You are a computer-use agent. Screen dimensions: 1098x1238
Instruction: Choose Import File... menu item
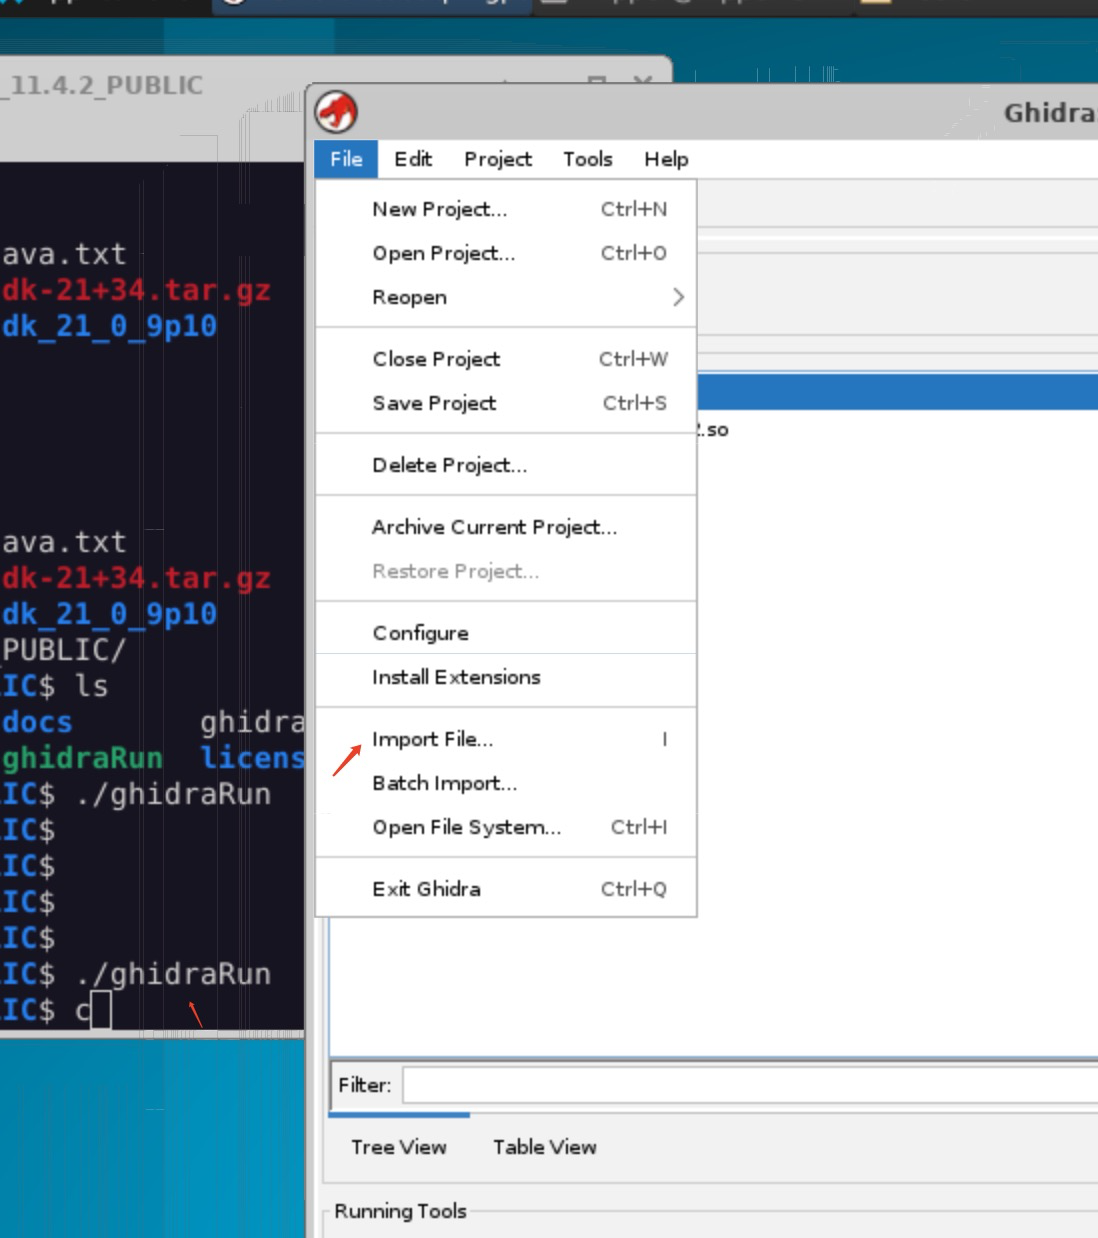(x=506, y=739)
